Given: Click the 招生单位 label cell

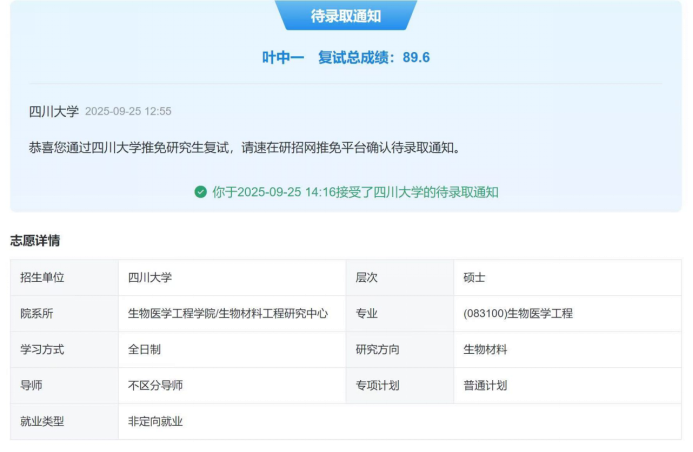Looking at the screenshot, I should (65, 277).
